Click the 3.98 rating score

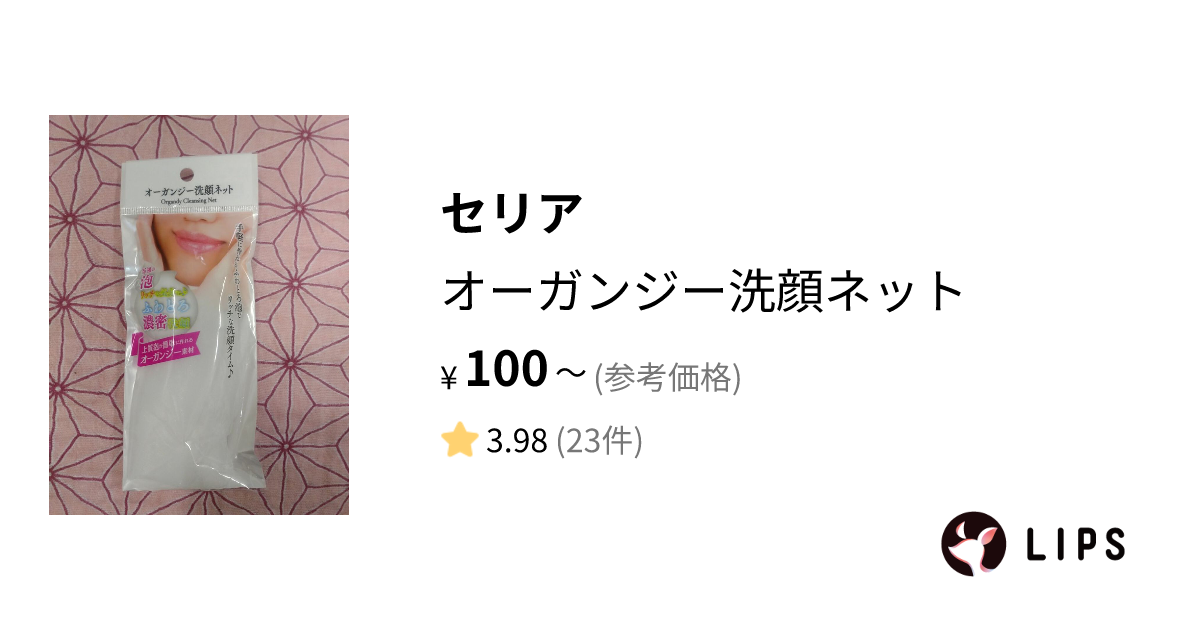[x=516, y=440]
